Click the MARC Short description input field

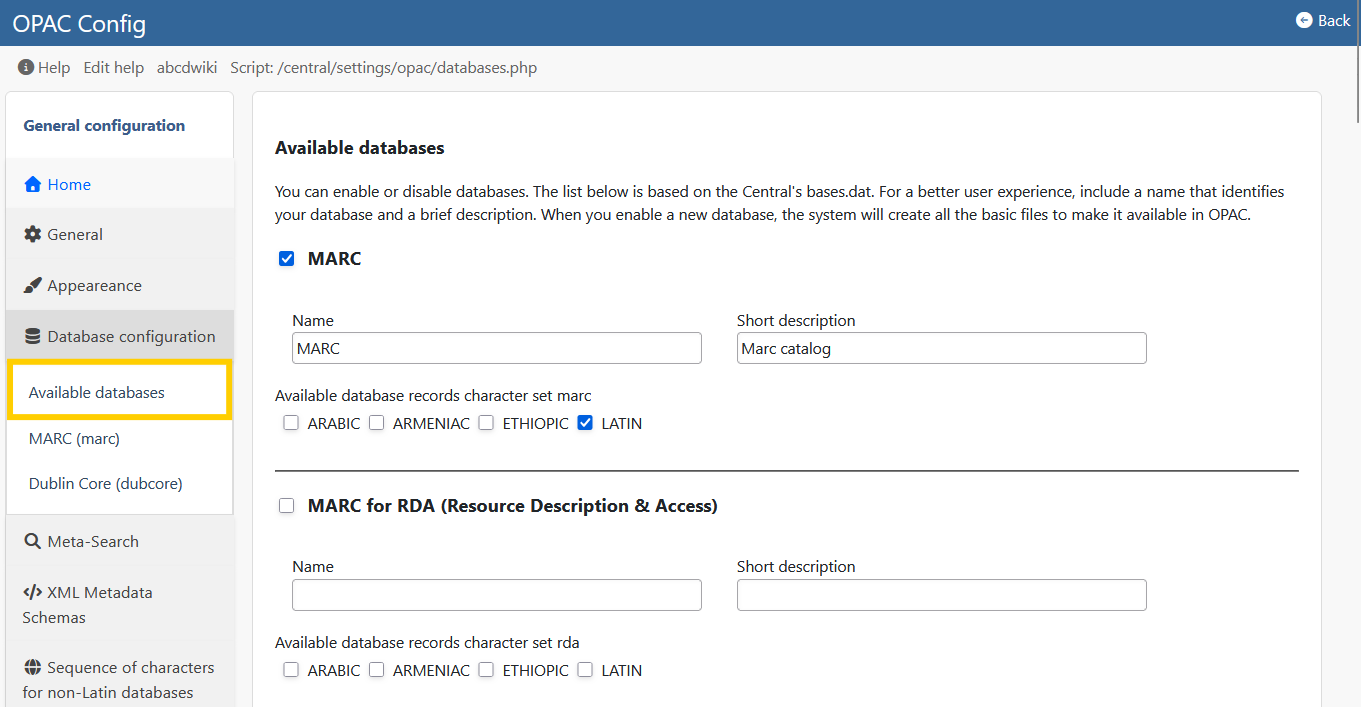pyautogui.click(x=940, y=348)
